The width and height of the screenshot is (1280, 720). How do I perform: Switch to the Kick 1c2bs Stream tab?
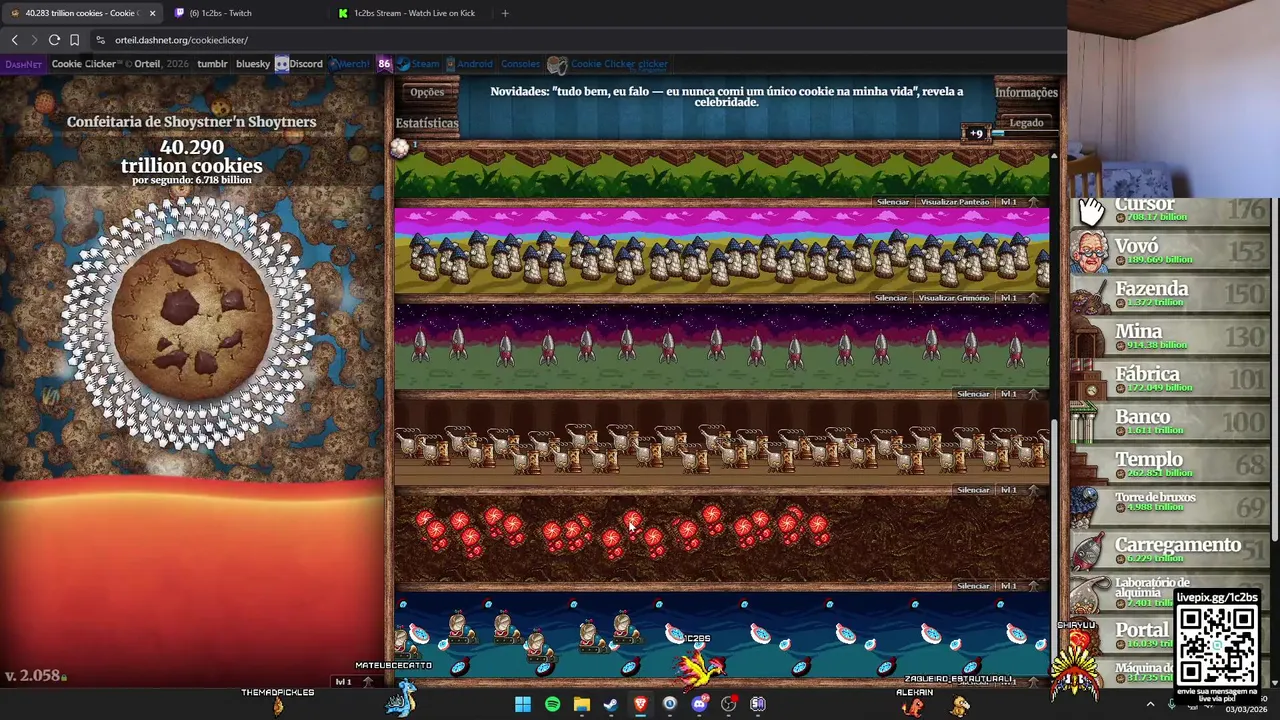(412, 13)
